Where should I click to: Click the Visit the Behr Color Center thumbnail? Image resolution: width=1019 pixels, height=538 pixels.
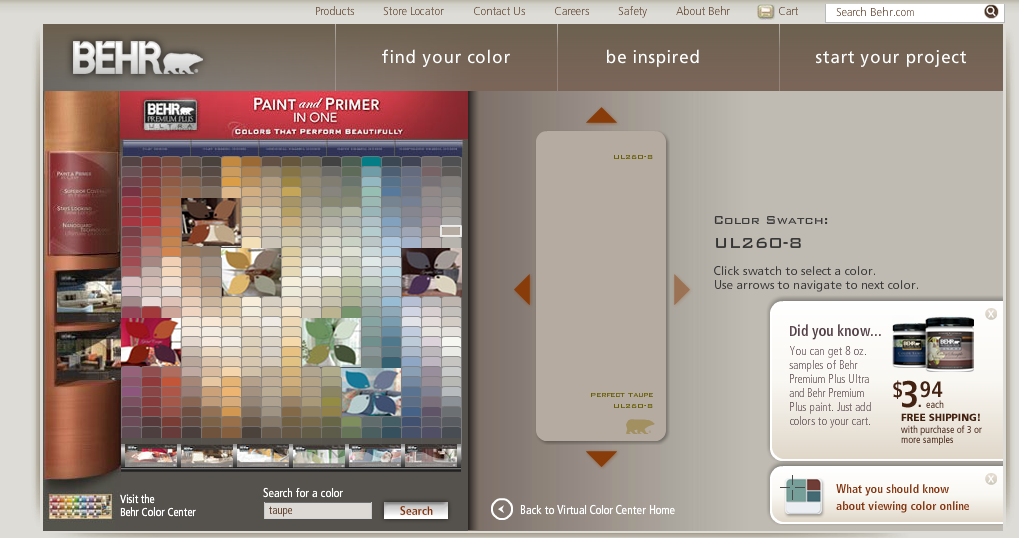click(x=80, y=506)
